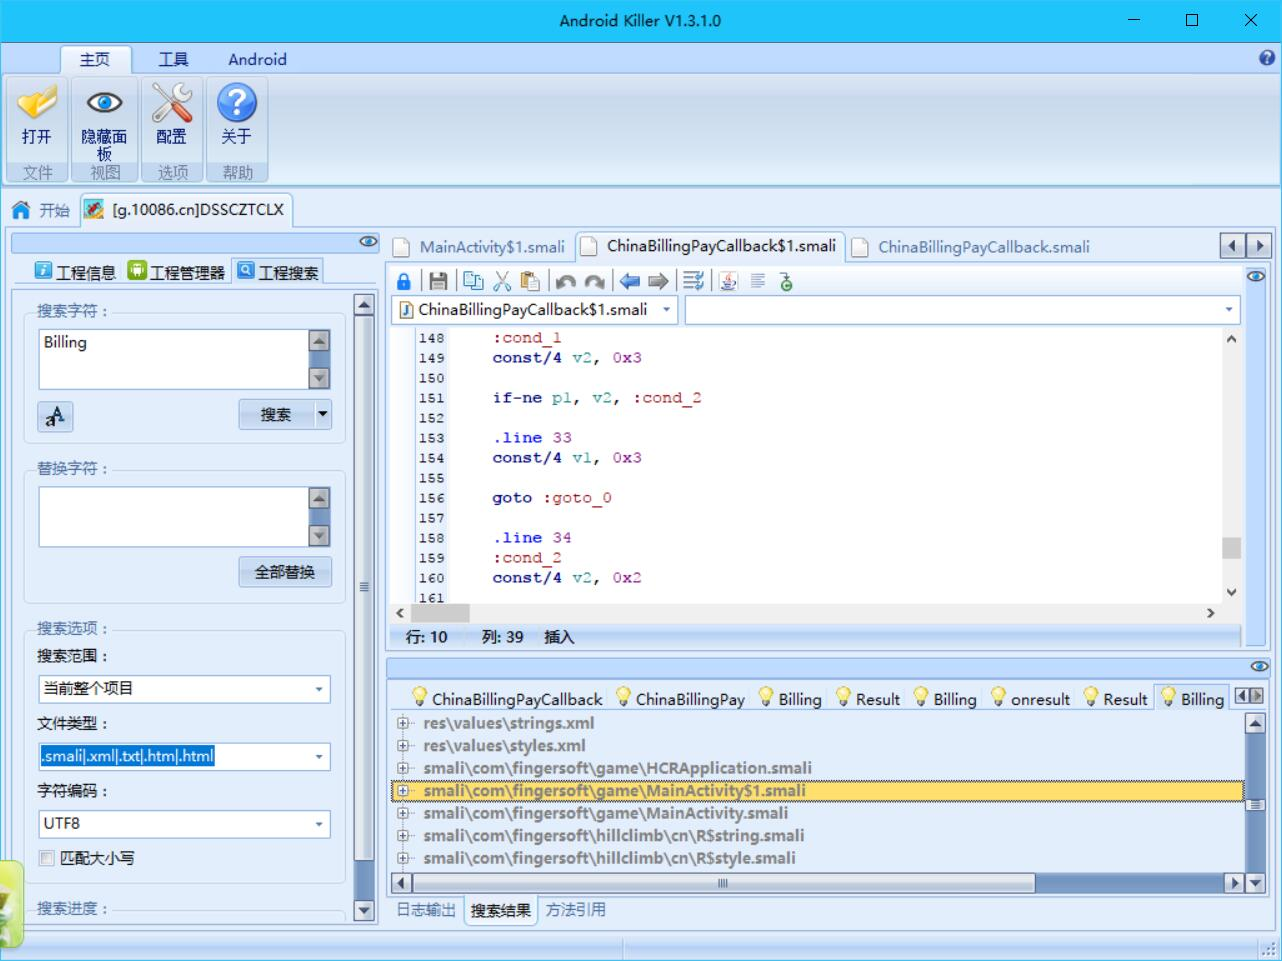
Task: Click the scissors cut icon
Action: [x=502, y=282]
